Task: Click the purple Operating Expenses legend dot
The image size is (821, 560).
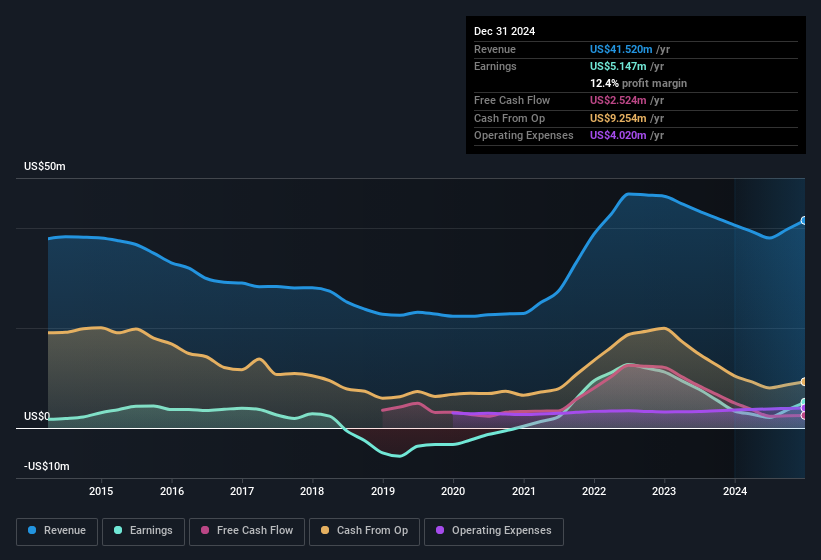Action: (440, 531)
